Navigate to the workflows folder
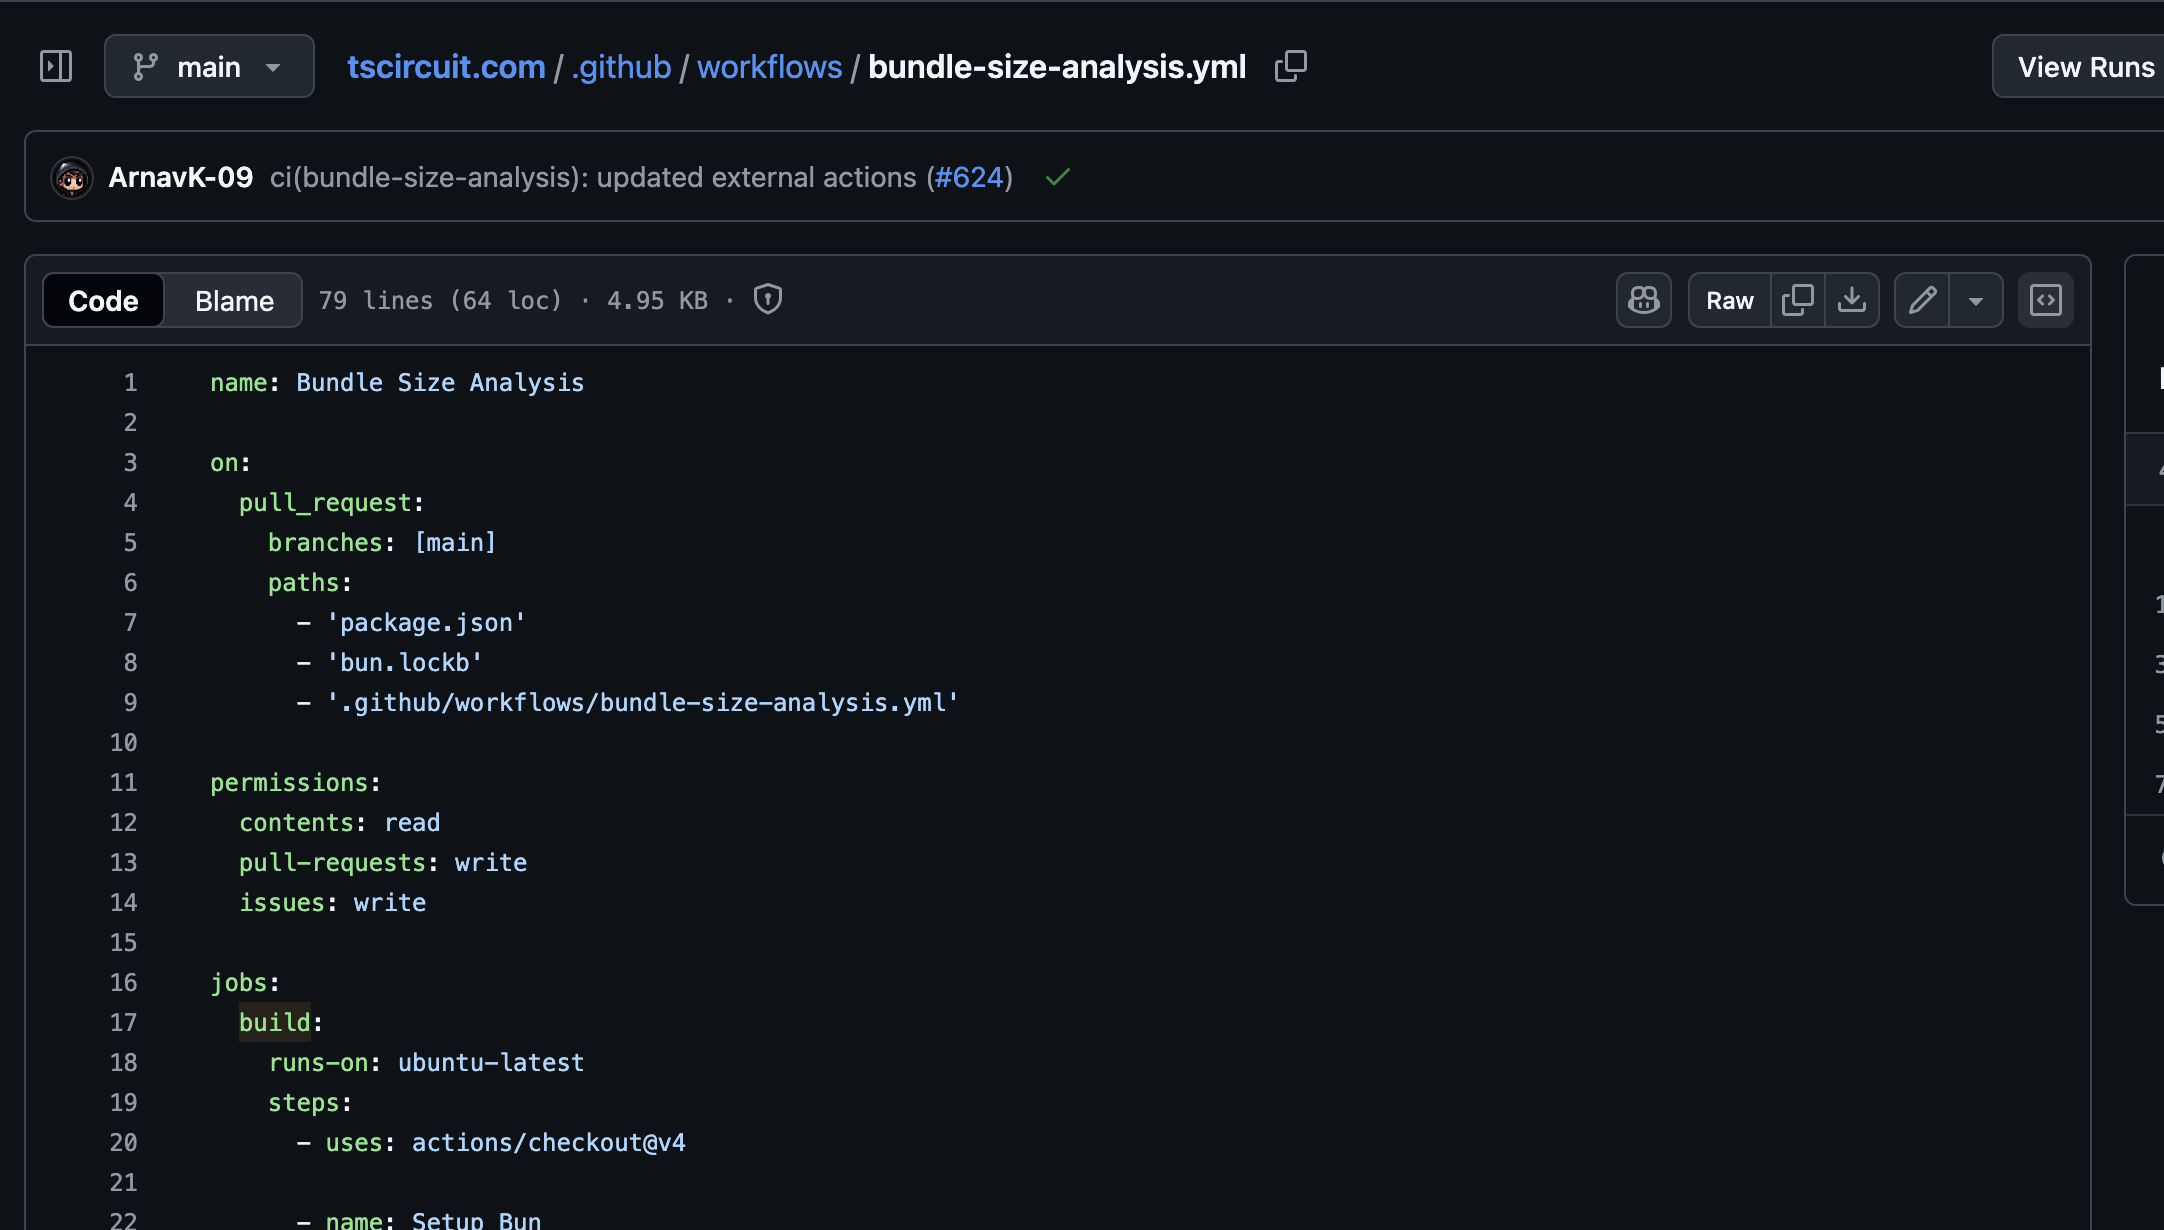2164x1230 pixels. (x=769, y=67)
